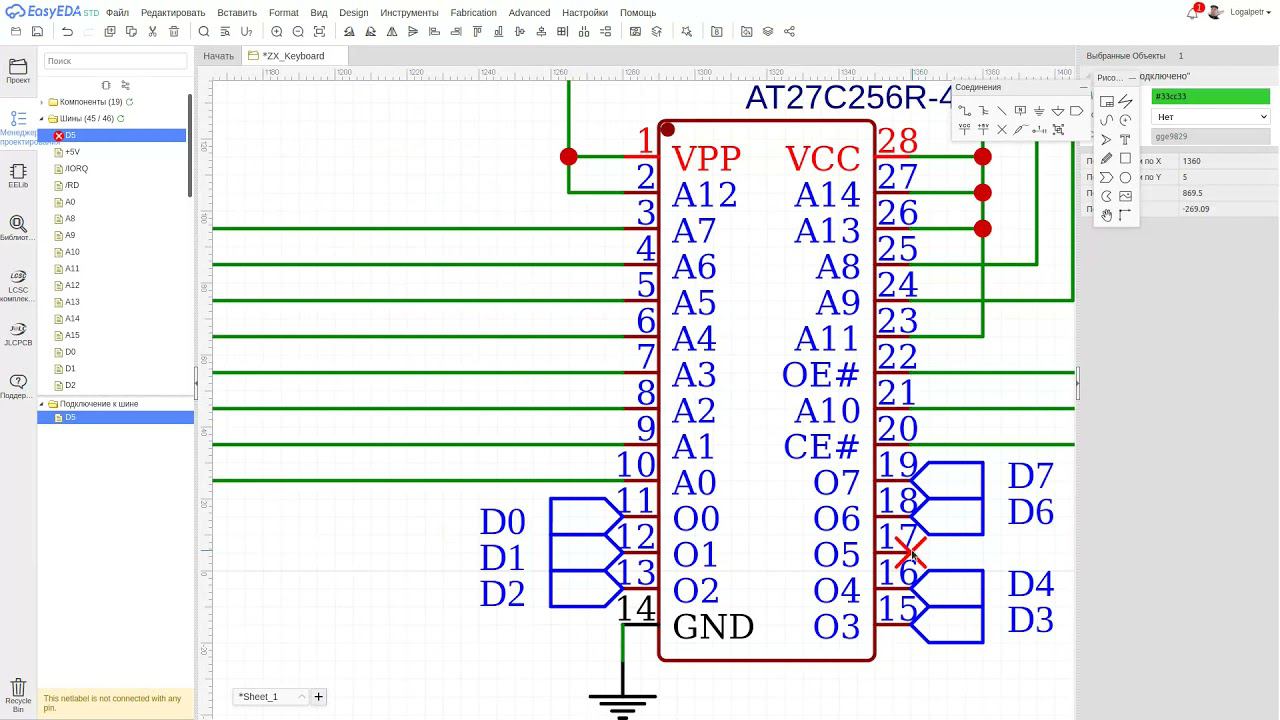Click the Save icon in toolbar

tap(37, 32)
